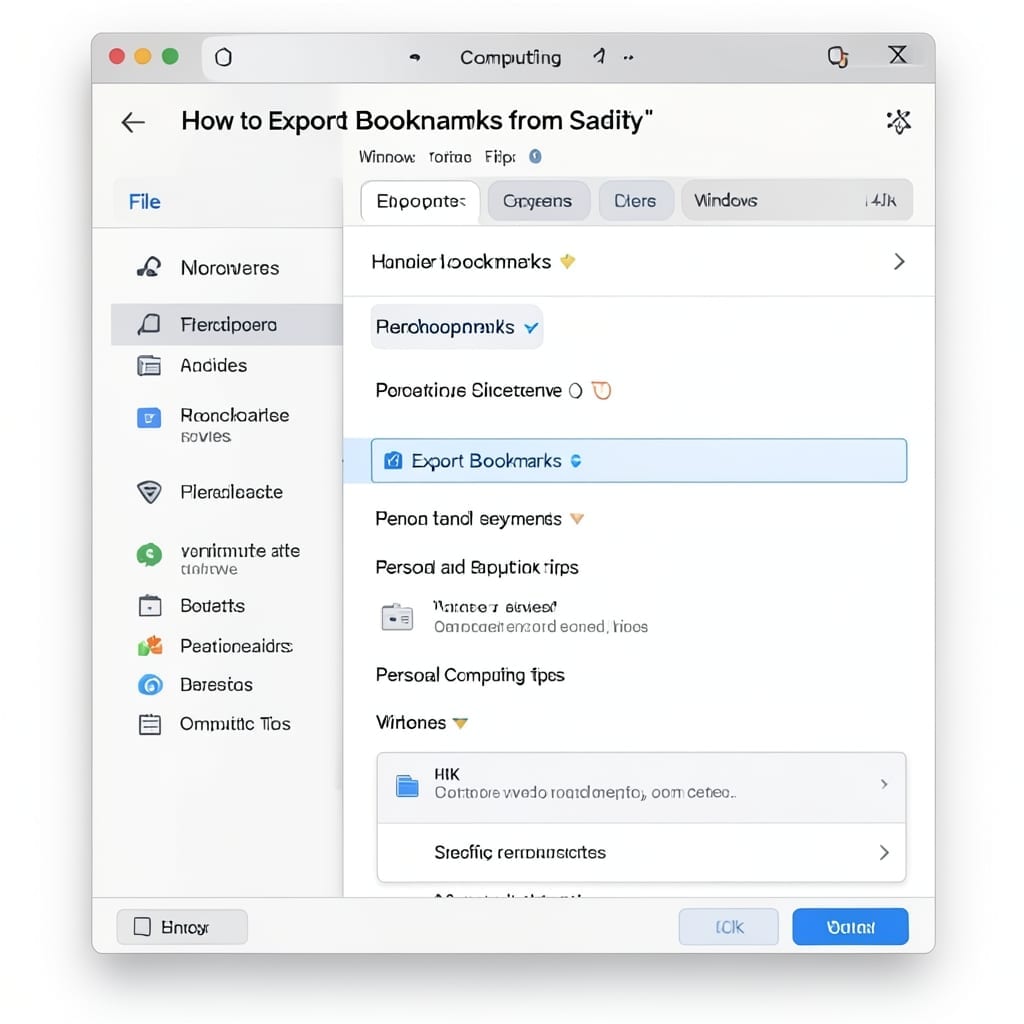The image size is (1024, 1024).
Task: Click the Peationeaidrs puzzle icon
Action: (x=150, y=646)
